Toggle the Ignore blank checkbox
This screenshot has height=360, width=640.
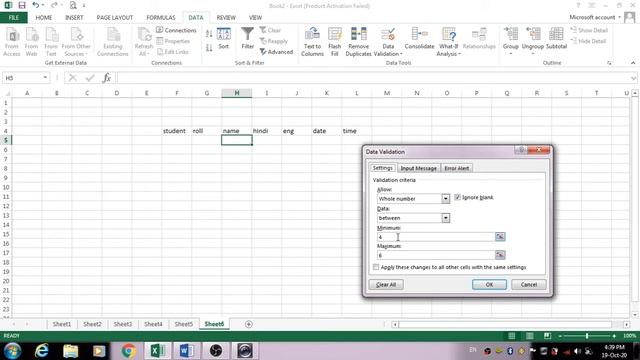tap(458, 197)
